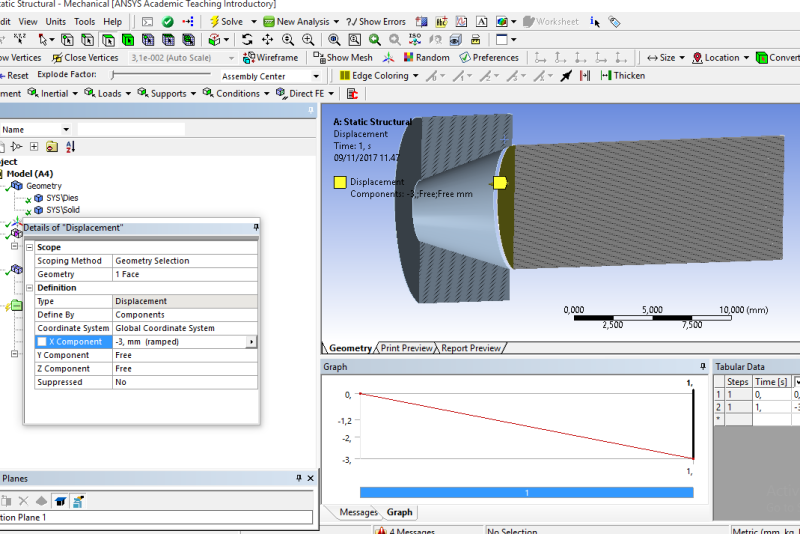The height and width of the screenshot is (534, 800).
Task: Click the folder filter icon in outline toolbar
Action: point(52,147)
